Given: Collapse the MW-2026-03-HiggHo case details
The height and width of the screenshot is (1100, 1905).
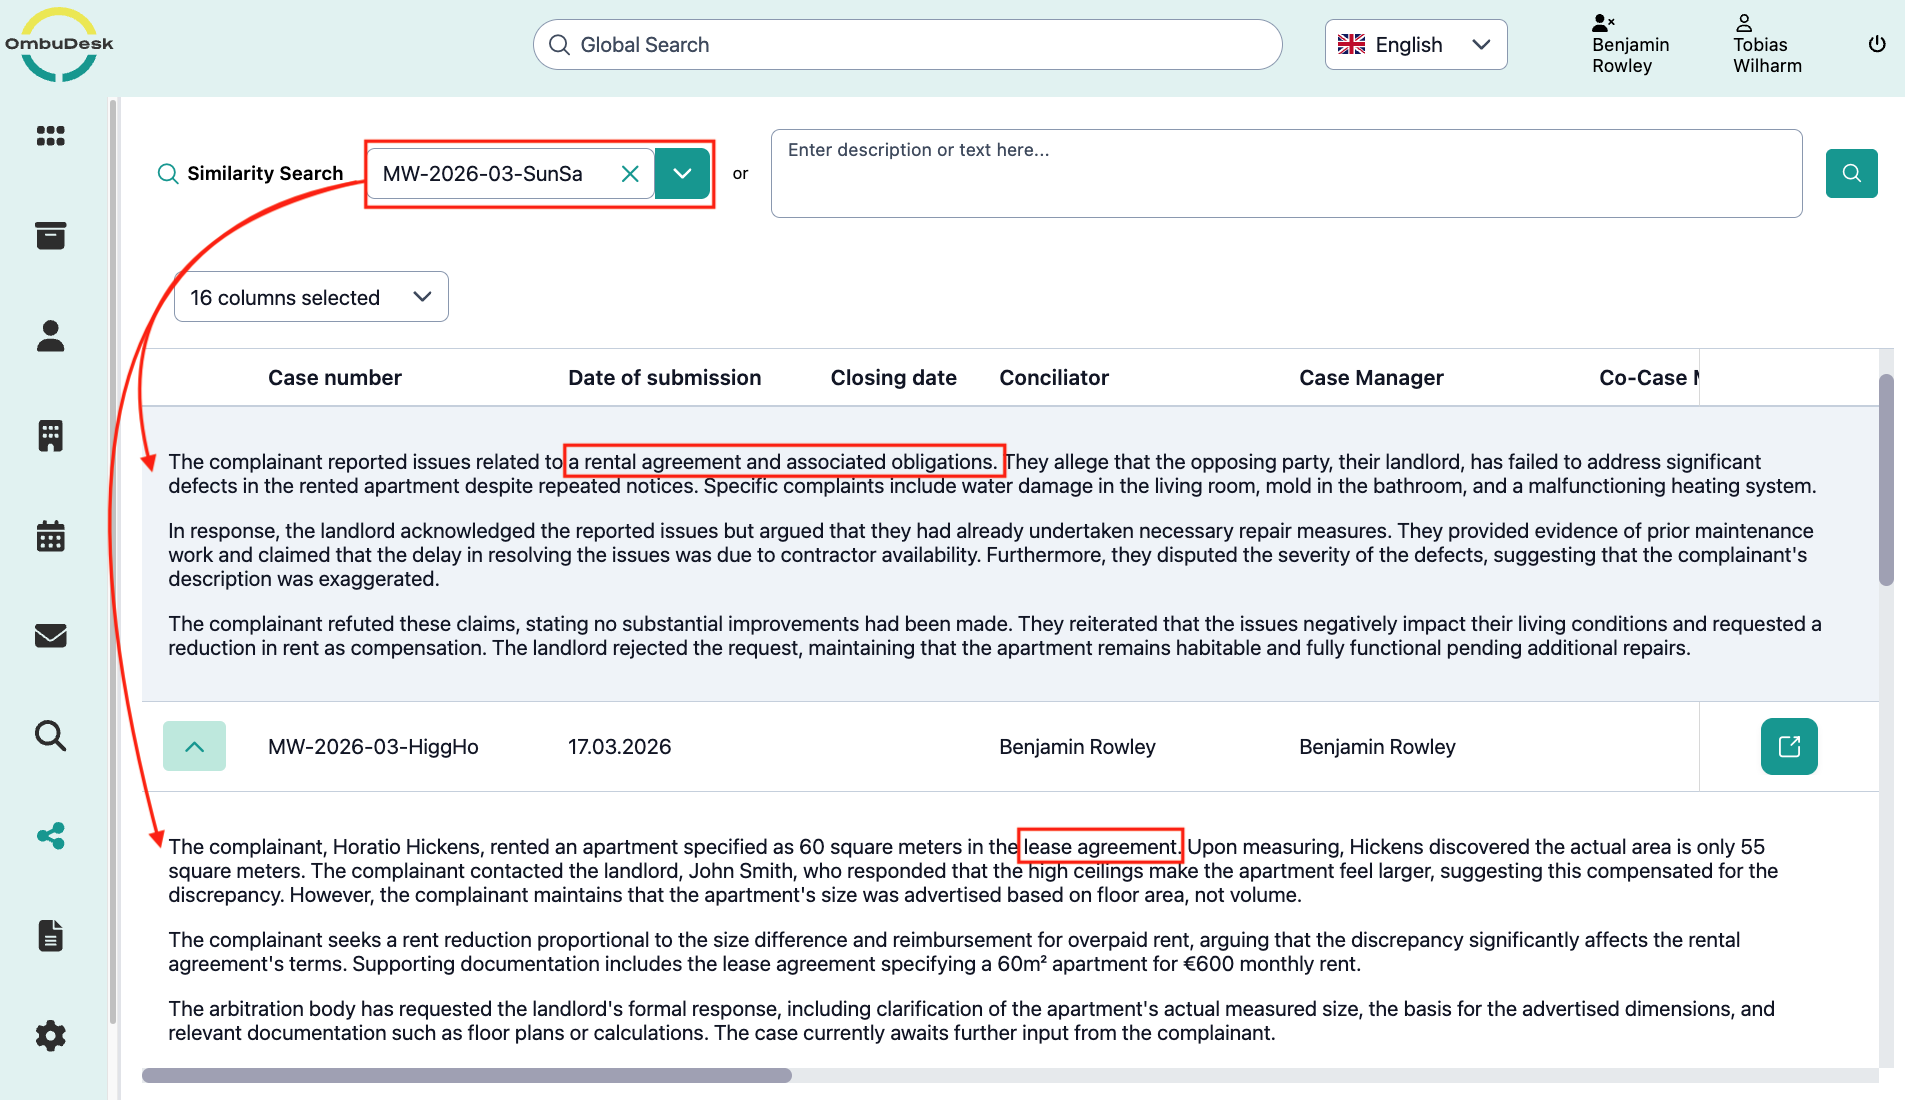Looking at the screenshot, I should 194,746.
